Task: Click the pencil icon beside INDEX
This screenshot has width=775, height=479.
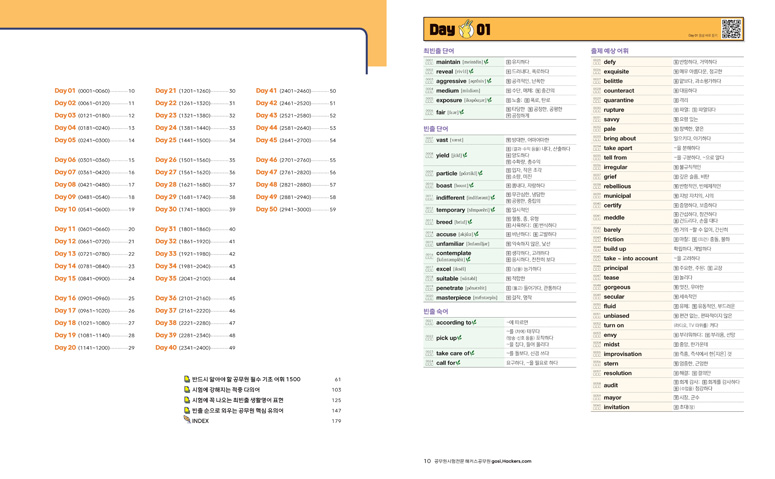Action: coord(187,420)
